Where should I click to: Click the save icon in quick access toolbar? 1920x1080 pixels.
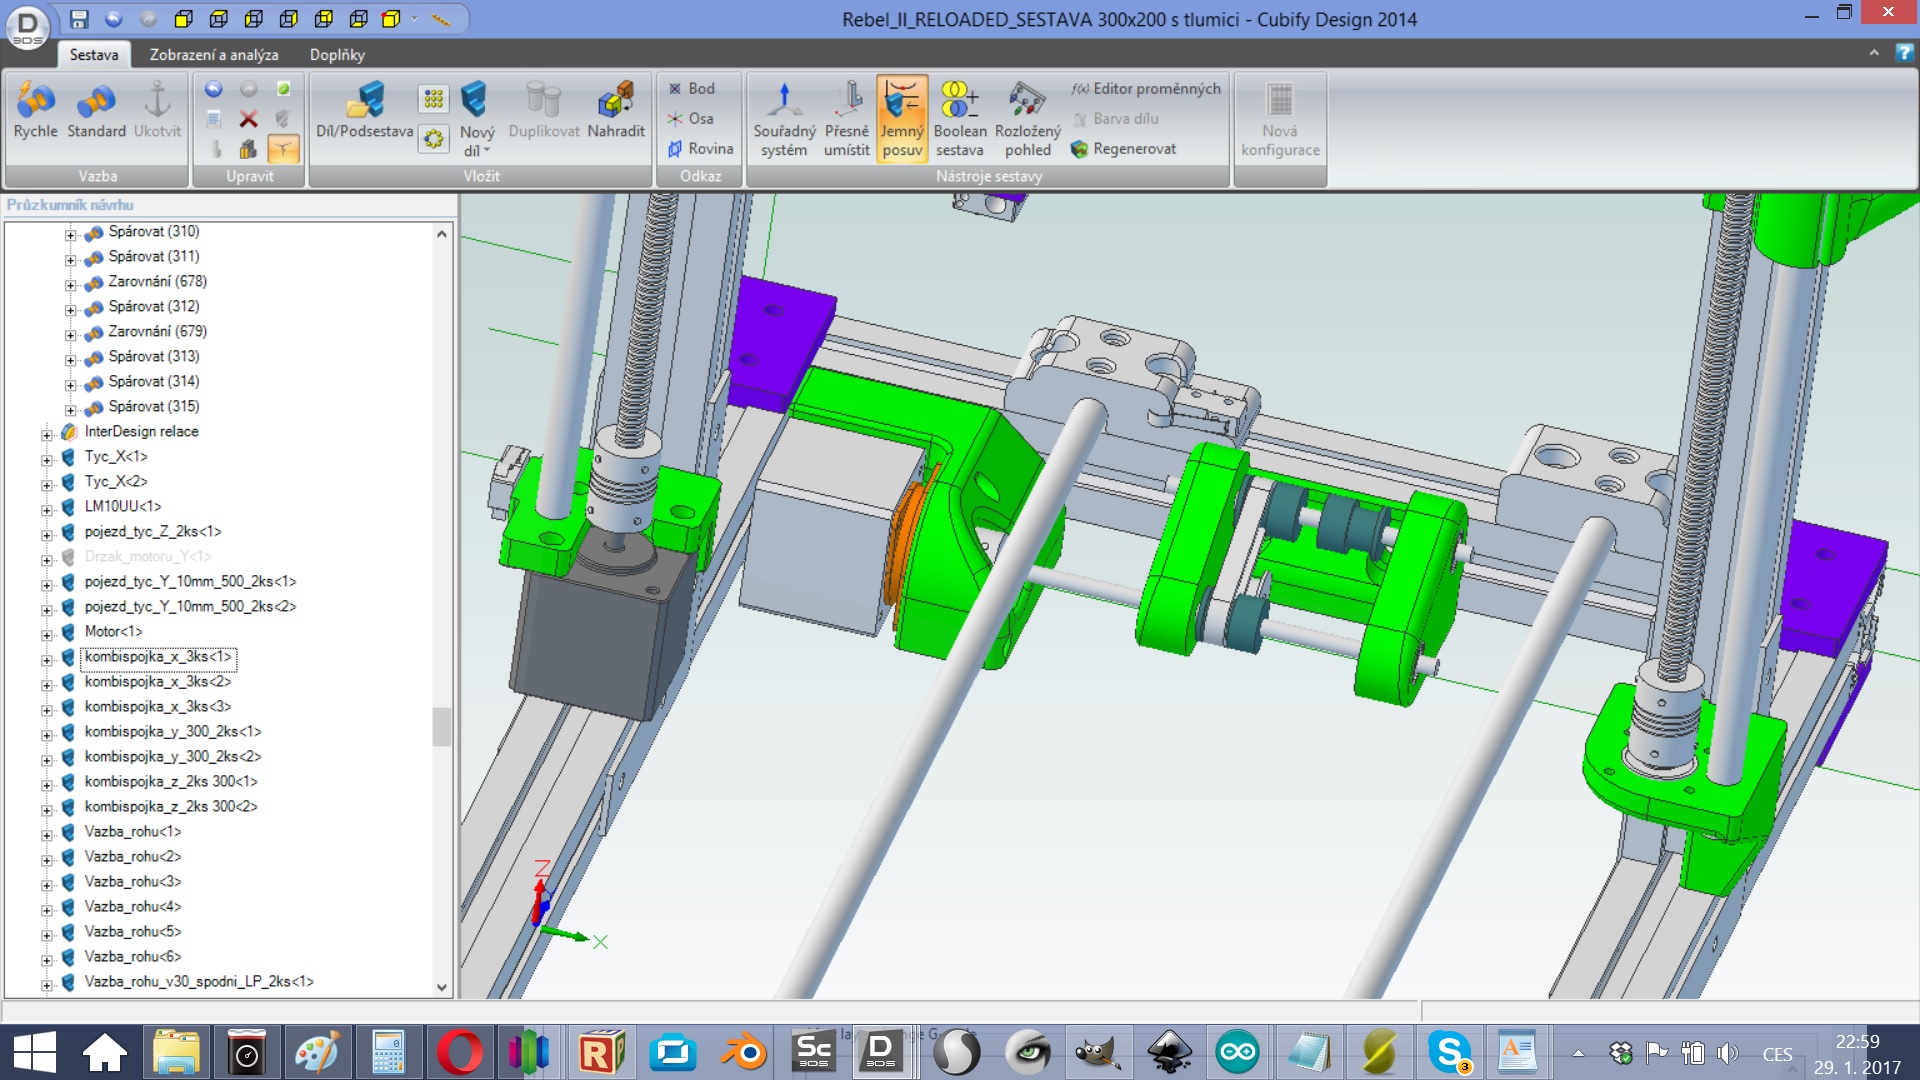tap(79, 19)
